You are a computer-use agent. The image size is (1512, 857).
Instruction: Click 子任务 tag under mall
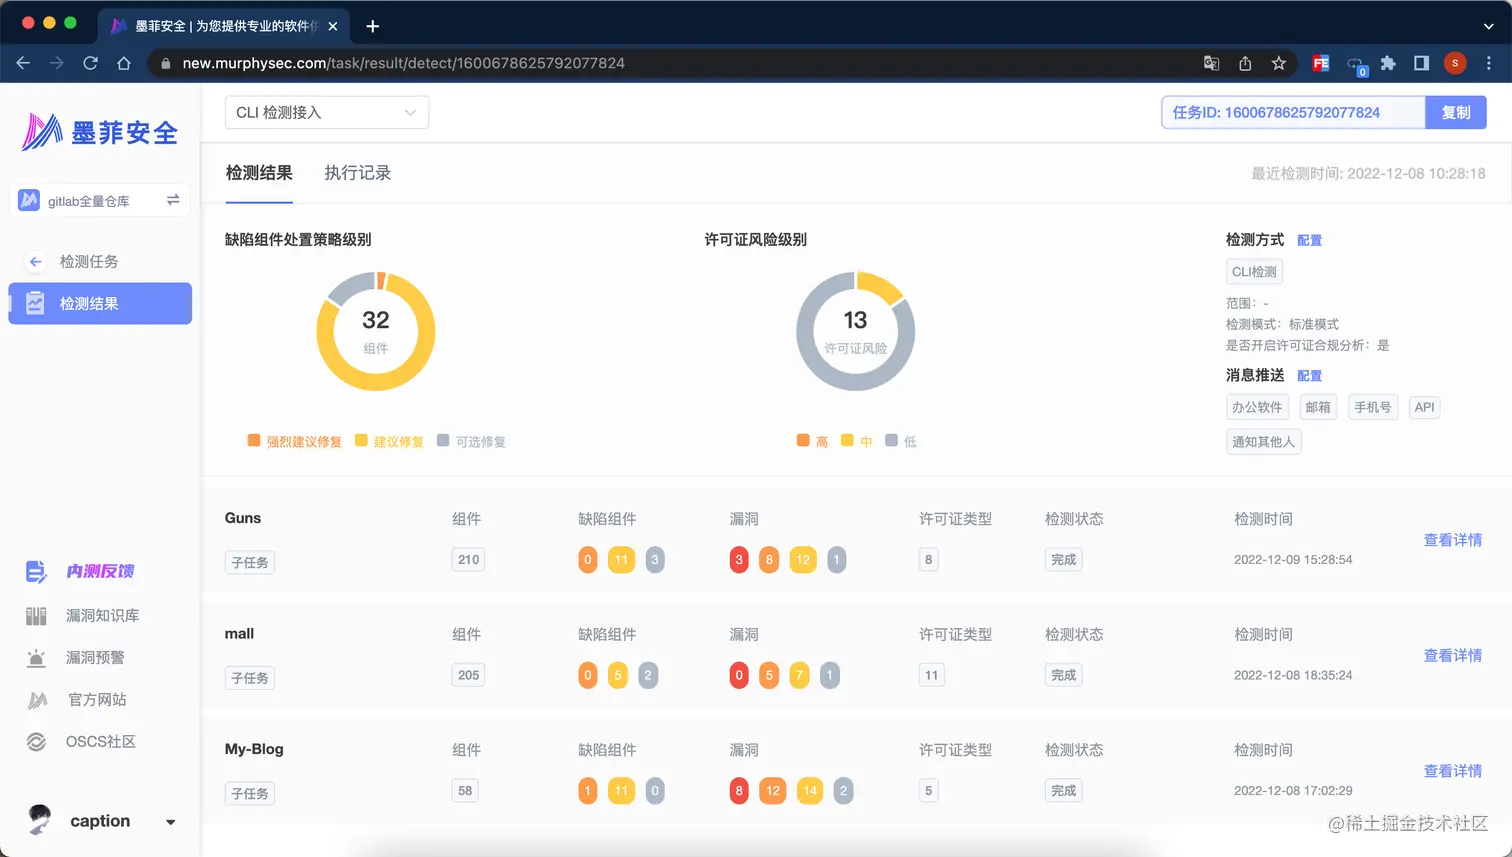click(250, 678)
